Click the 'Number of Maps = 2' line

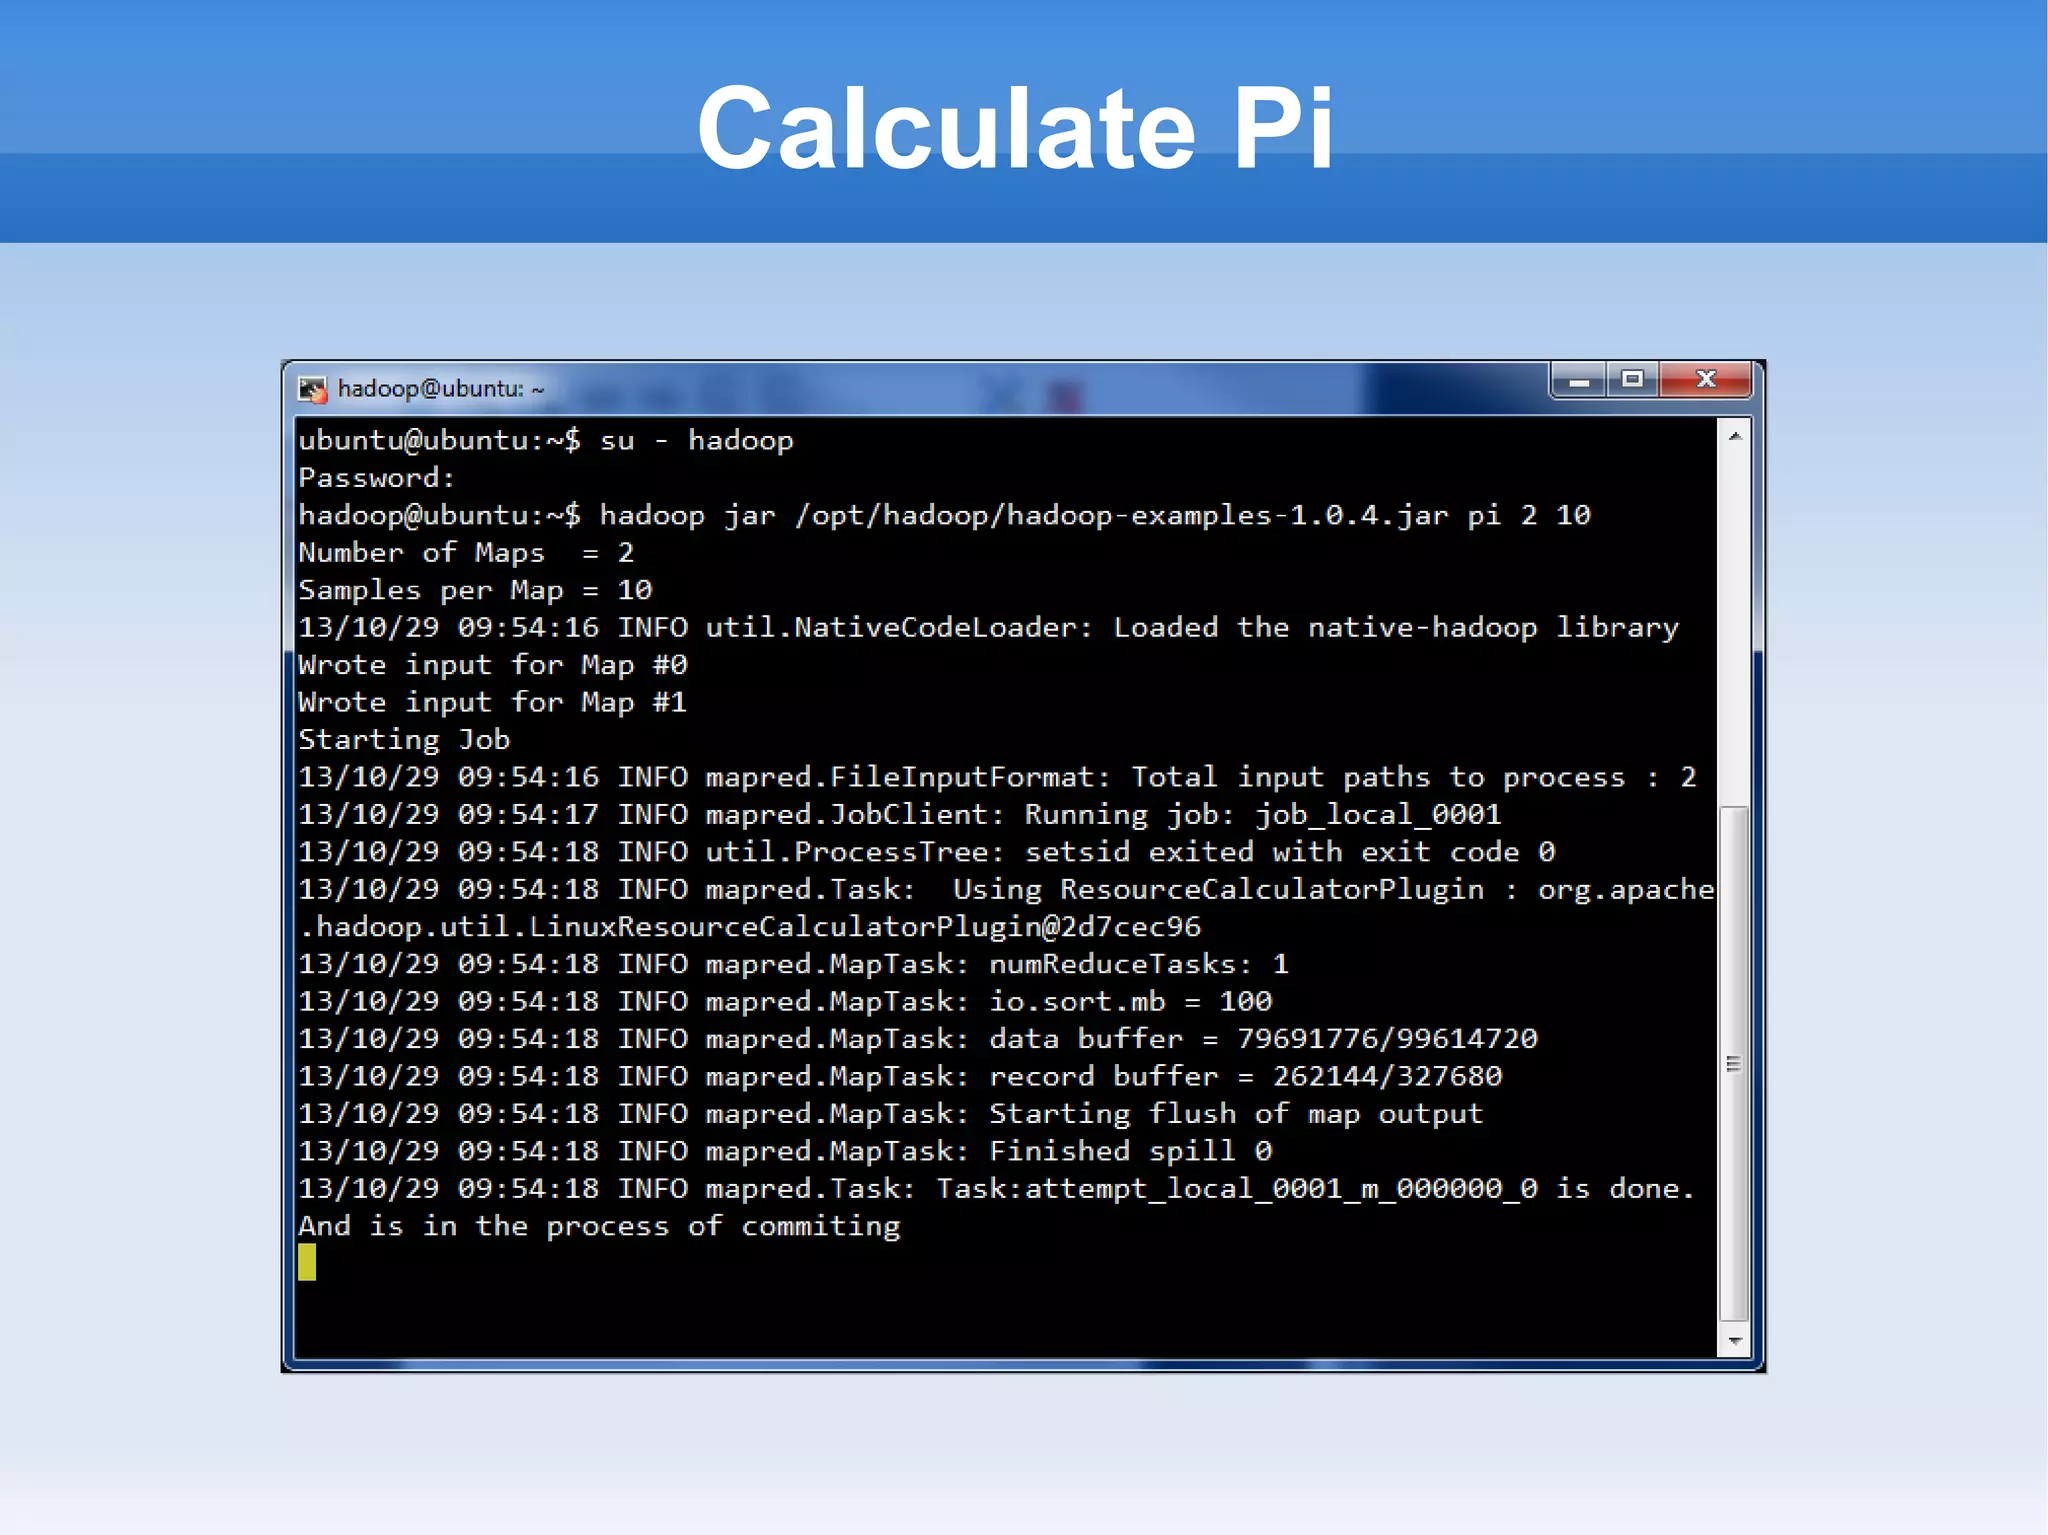click(466, 553)
